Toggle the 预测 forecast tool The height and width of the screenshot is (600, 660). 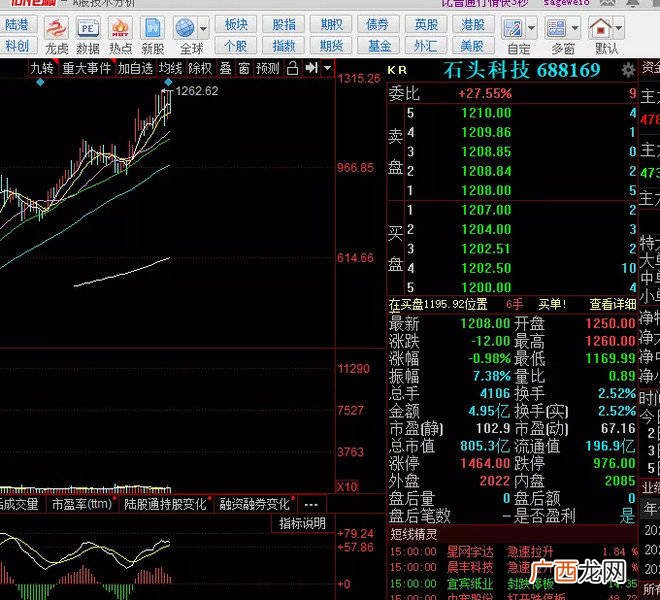point(268,68)
